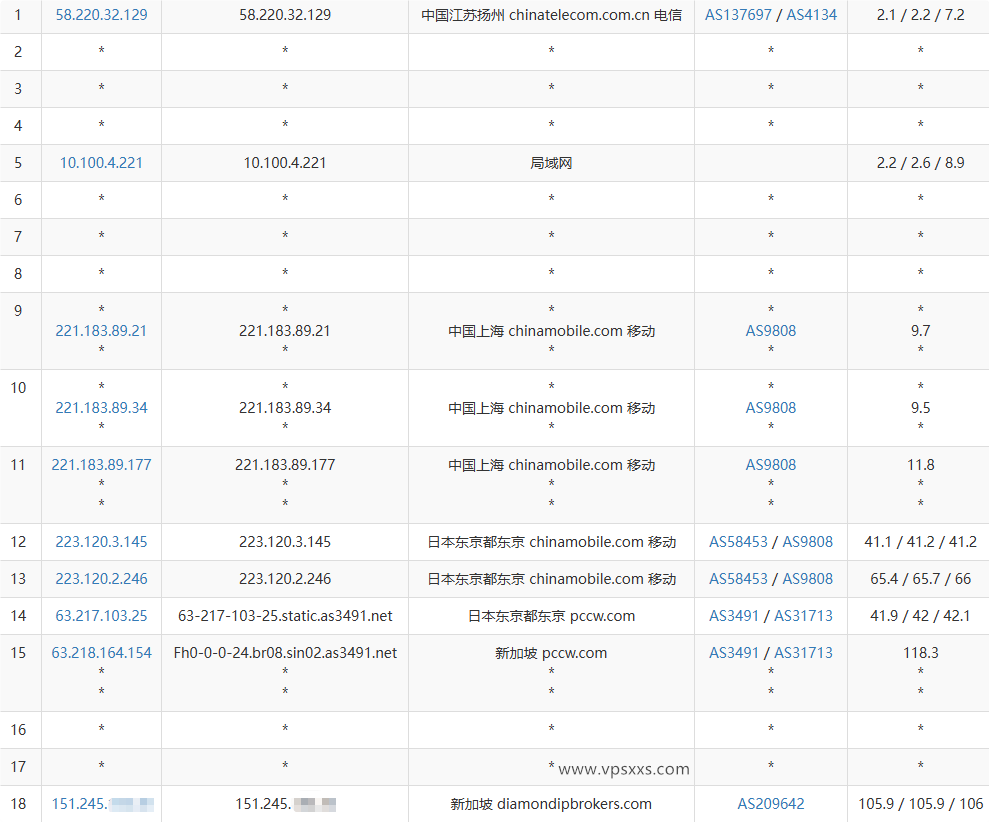The width and height of the screenshot is (989, 822).
Task: Select hostname 221.183.89.34 in second column
Action: click(285, 408)
